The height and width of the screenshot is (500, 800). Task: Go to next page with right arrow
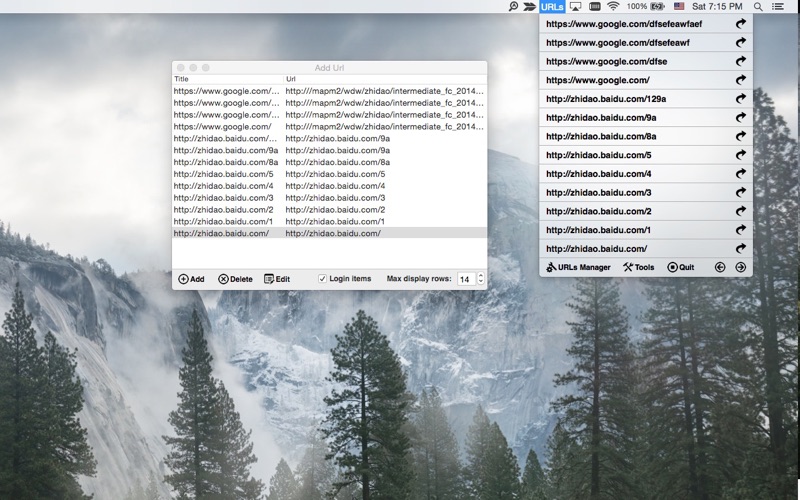coord(740,267)
